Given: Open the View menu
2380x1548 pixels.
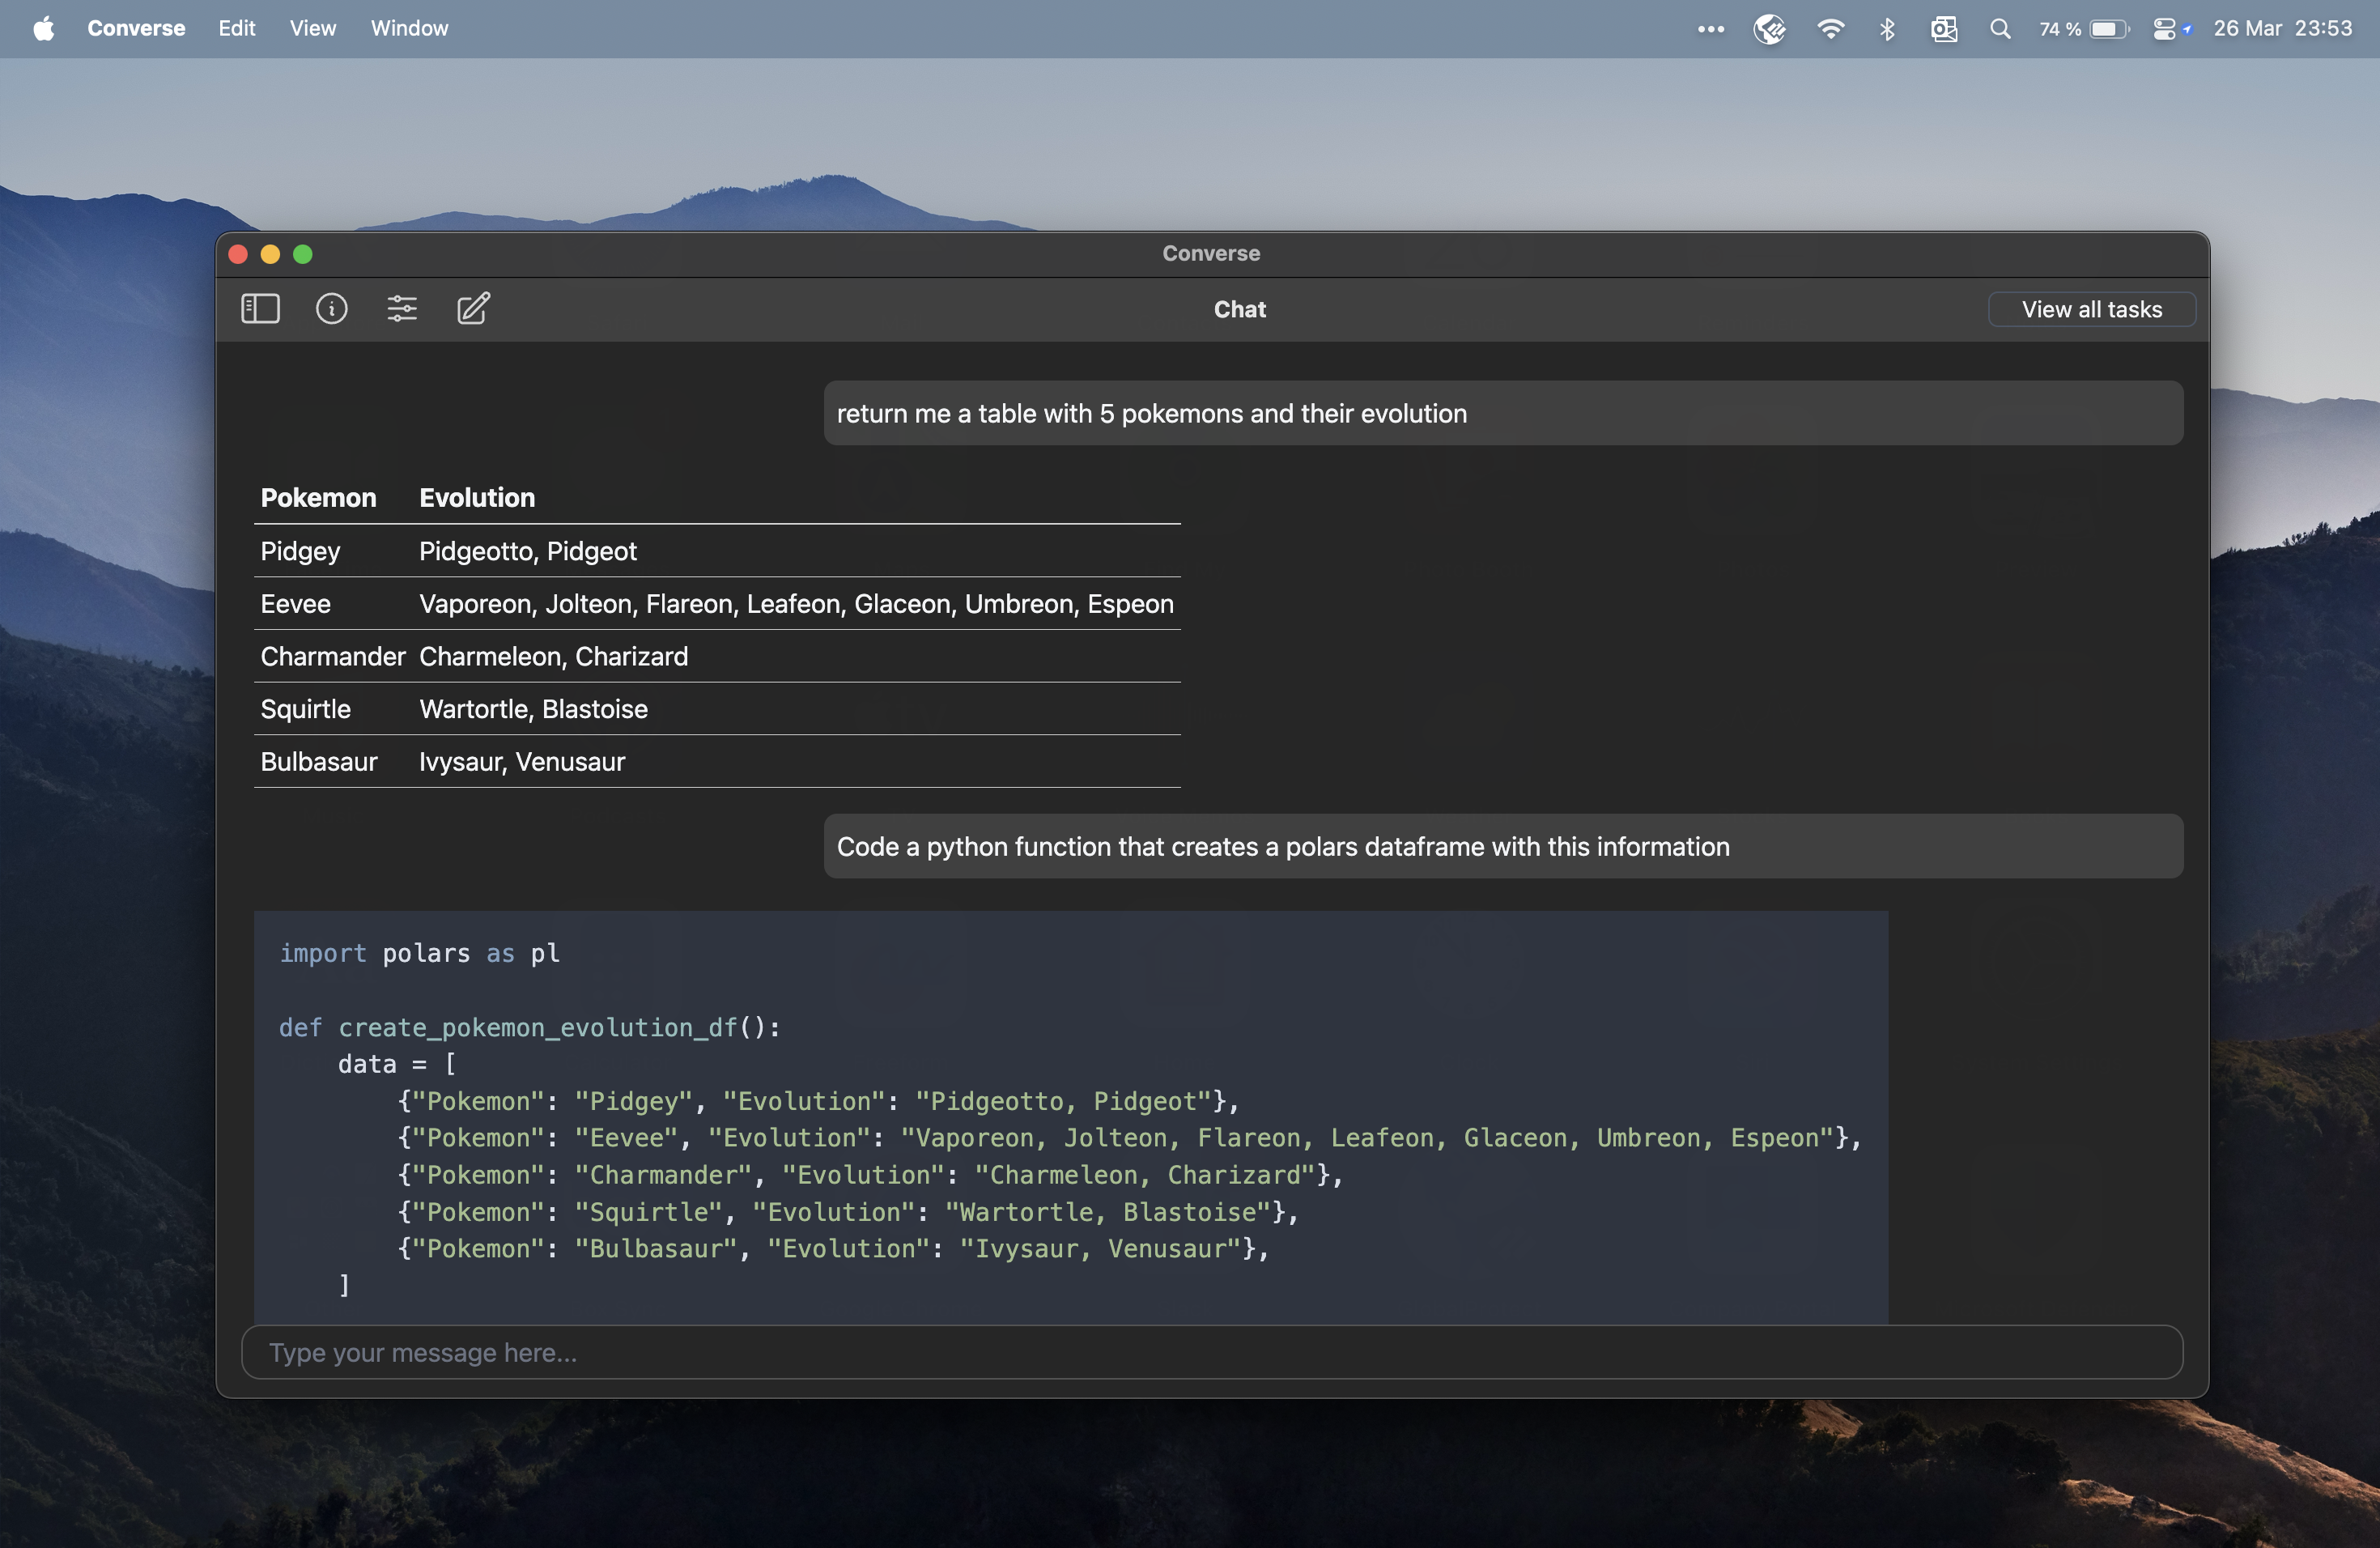Looking at the screenshot, I should (313, 28).
